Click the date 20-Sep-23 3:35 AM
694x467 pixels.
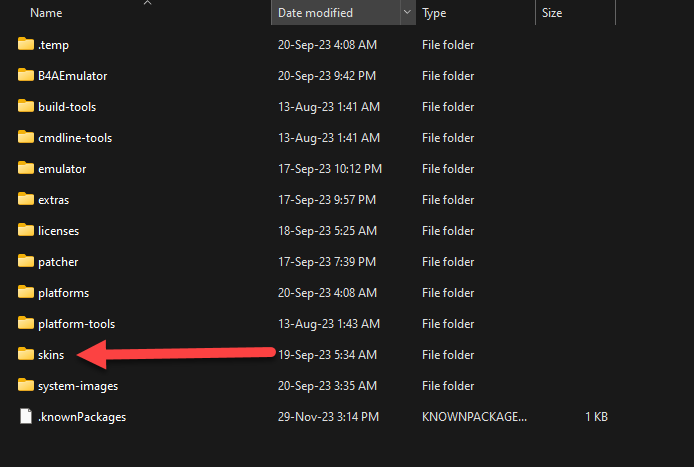click(x=328, y=386)
